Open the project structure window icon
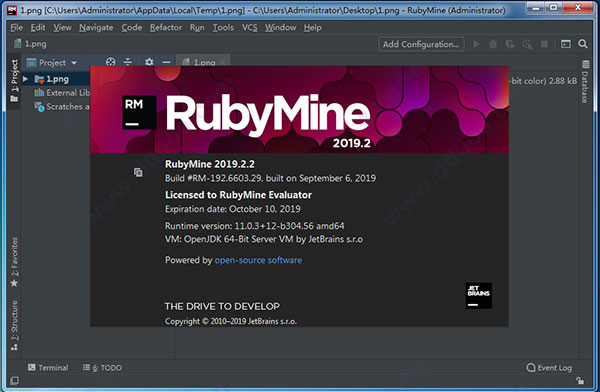This screenshot has width=600, height=392. pos(566,44)
